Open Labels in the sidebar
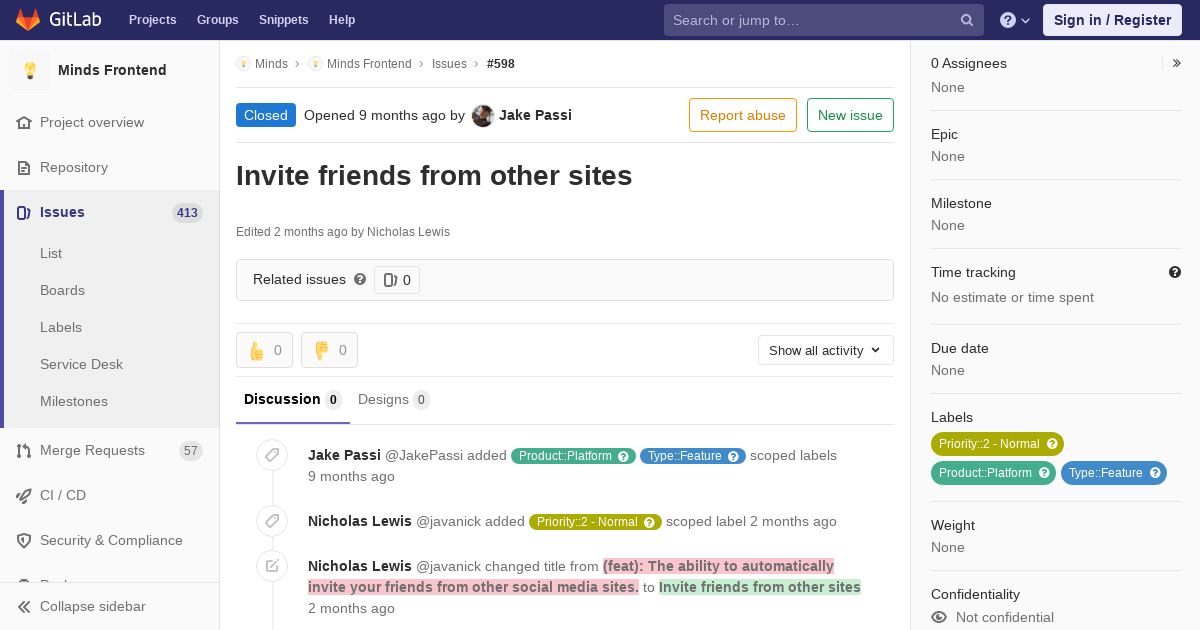 tap(61, 328)
